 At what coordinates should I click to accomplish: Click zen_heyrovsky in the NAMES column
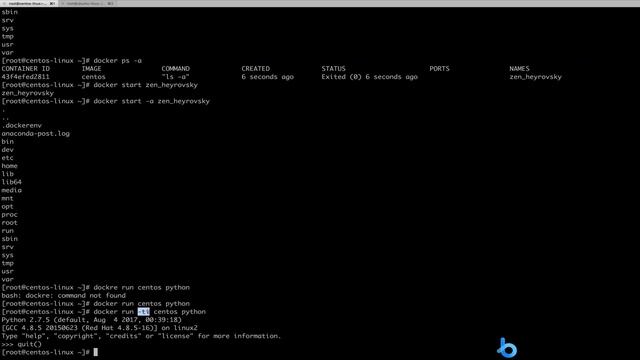pos(535,77)
